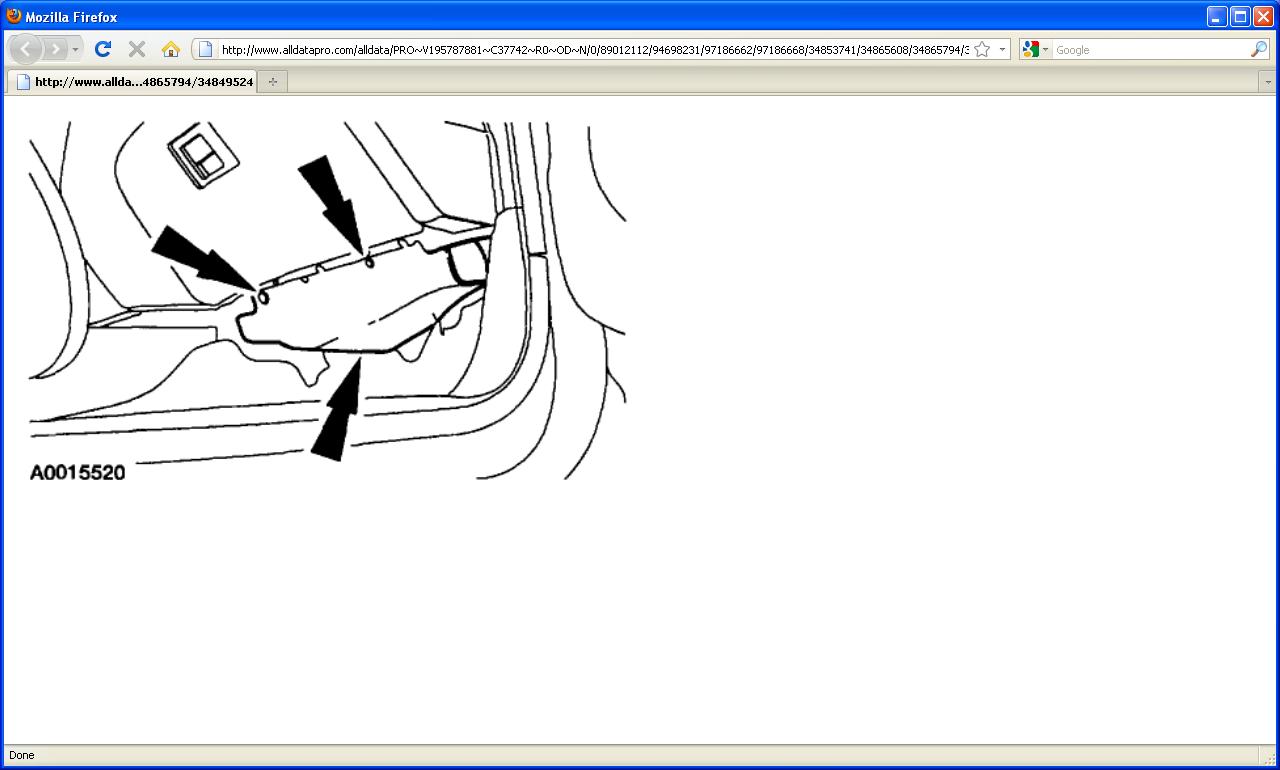Click the Forward navigation arrow
1280x770 pixels.
click(x=56, y=49)
